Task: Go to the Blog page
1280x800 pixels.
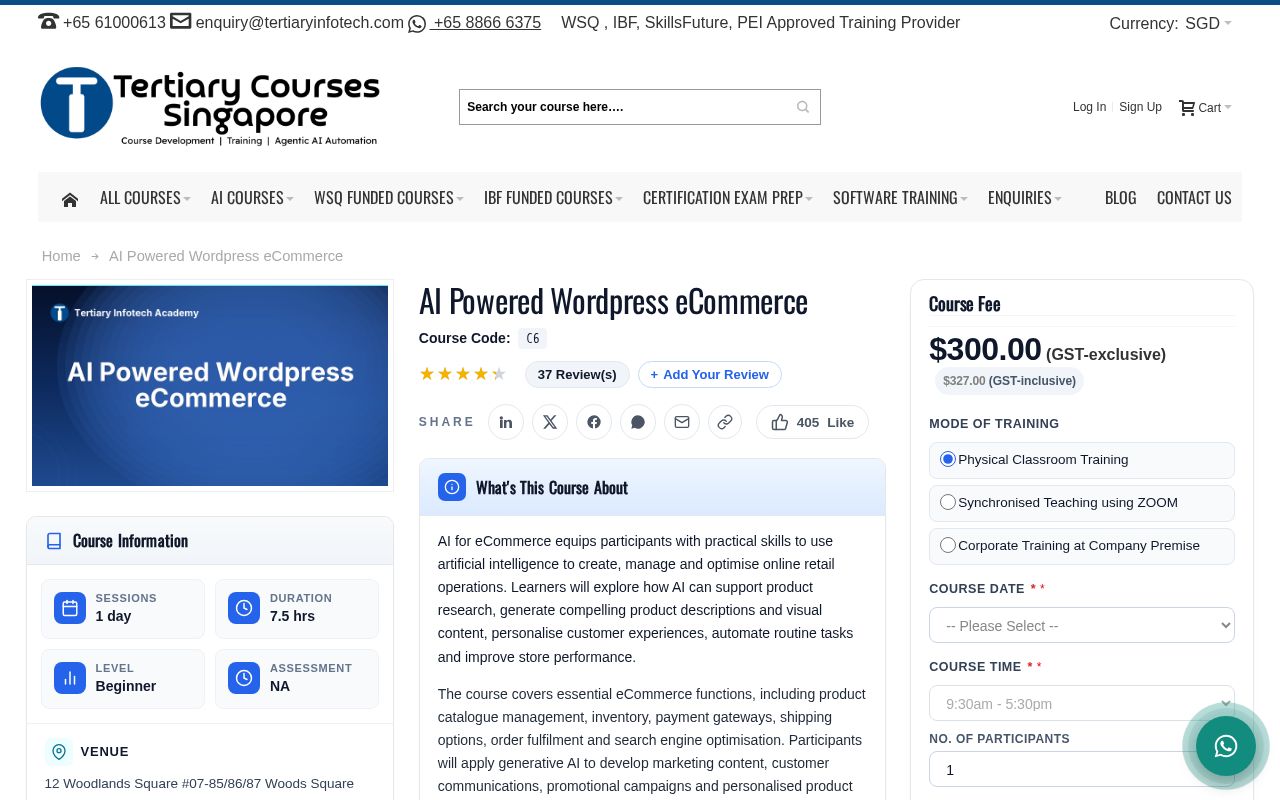Action: pos(1120,198)
